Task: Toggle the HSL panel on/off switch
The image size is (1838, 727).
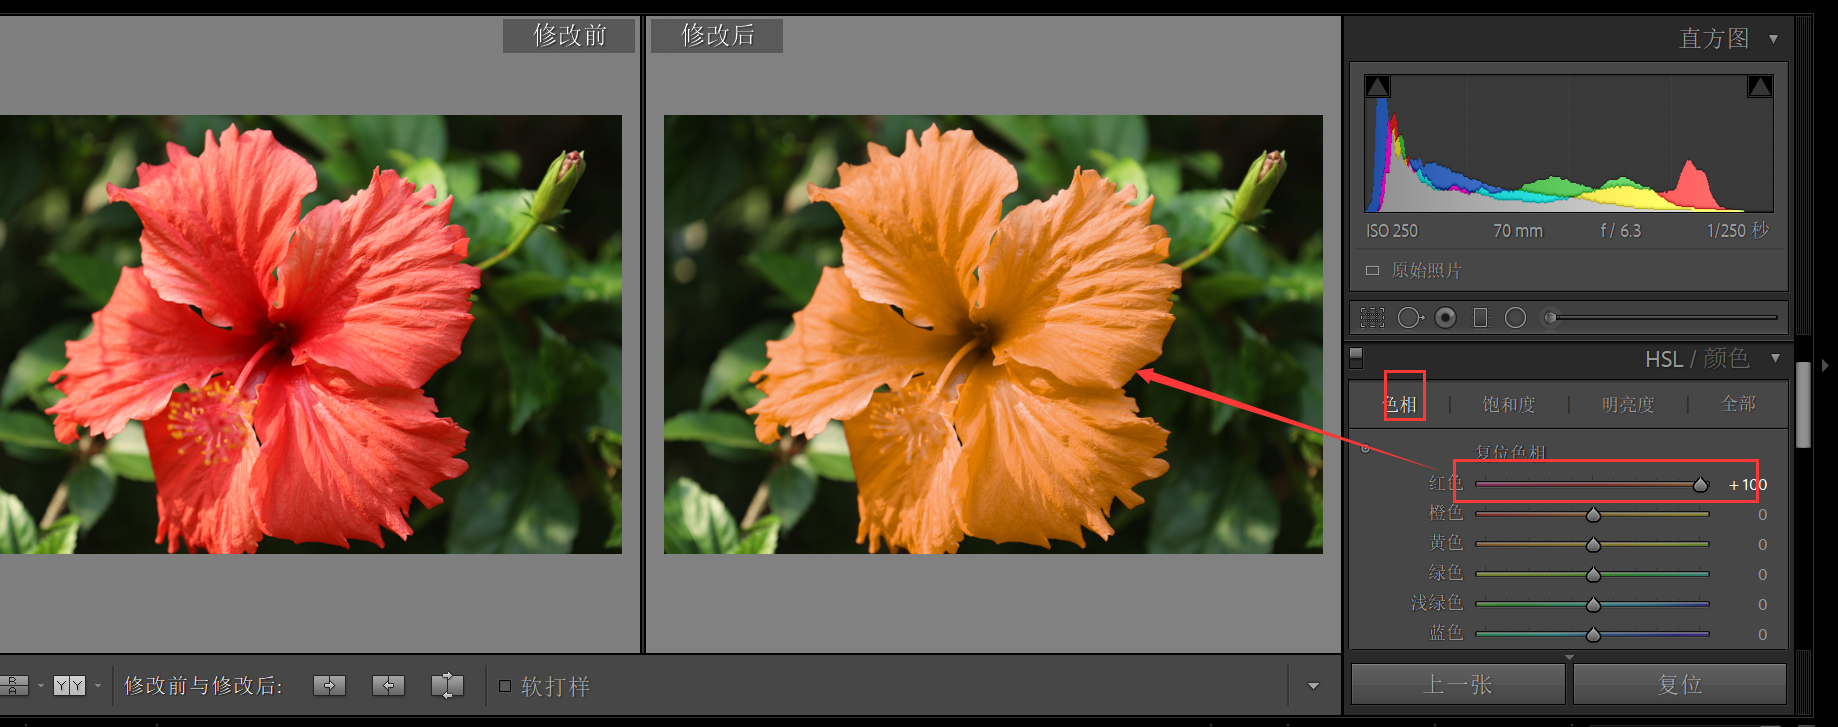Action: pyautogui.click(x=1356, y=357)
